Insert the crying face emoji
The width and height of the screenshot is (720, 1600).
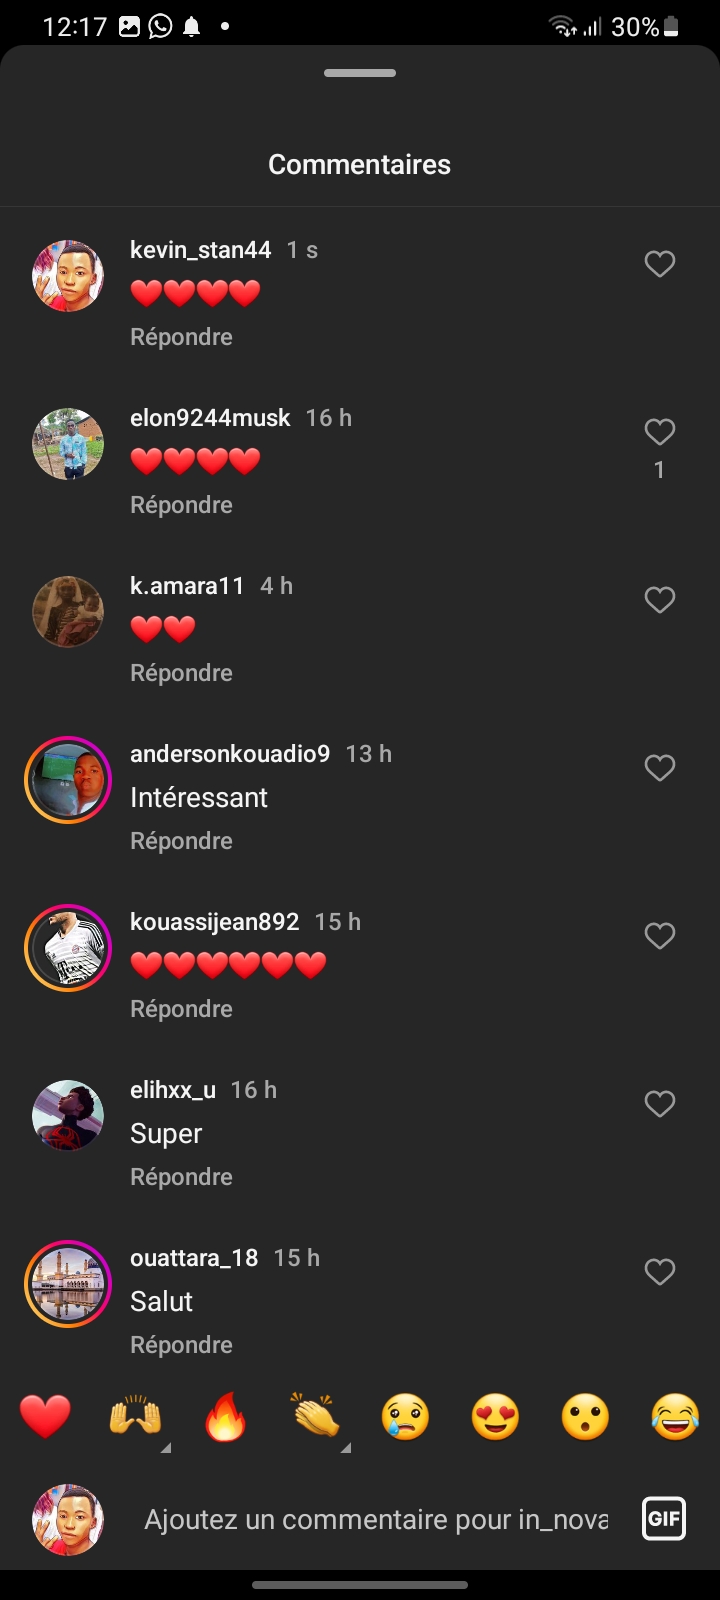405,1417
